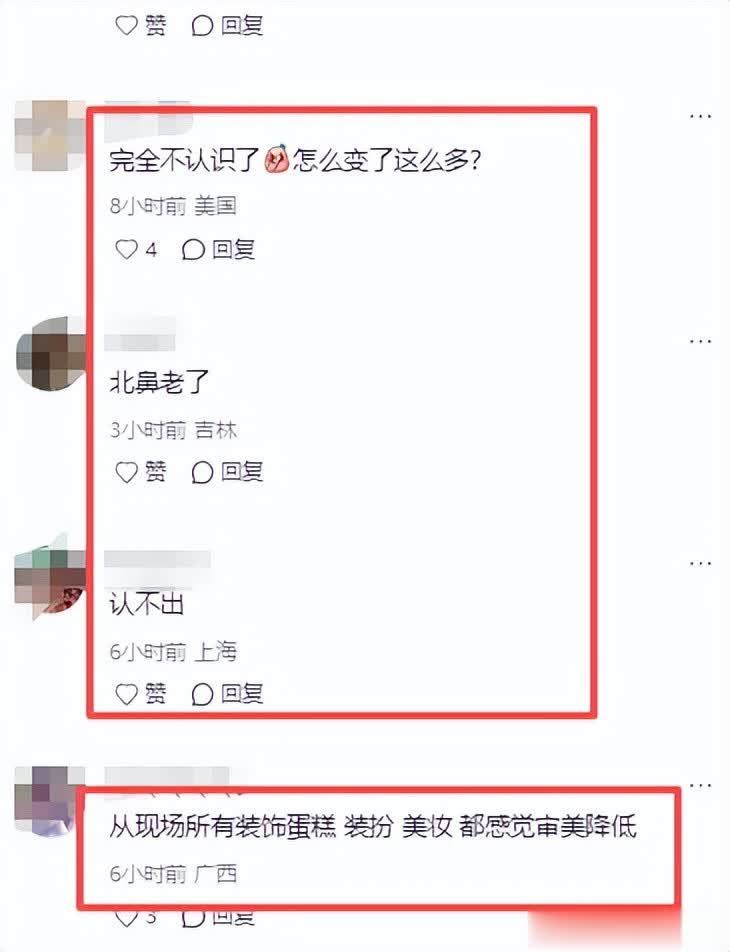Click the reply bubble of topmost comment
Viewport: 730px width, 952px height.
[227, 26]
